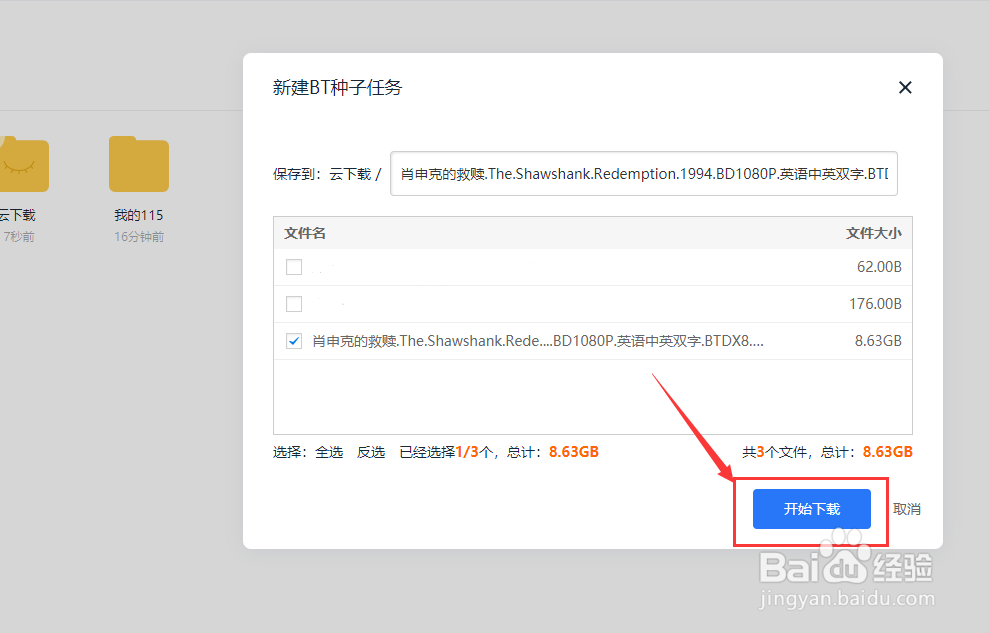Click the 文件大小 column header

point(873,232)
